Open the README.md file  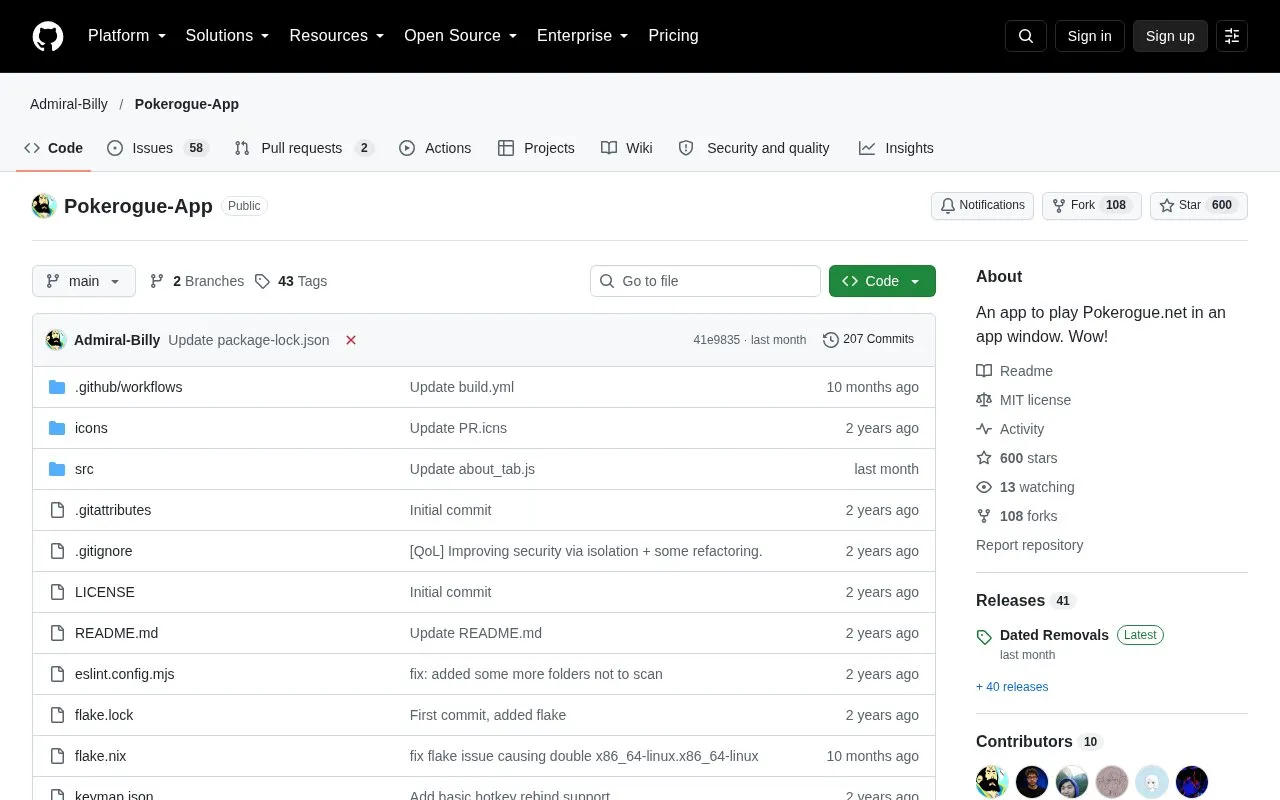click(x=116, y=633)
